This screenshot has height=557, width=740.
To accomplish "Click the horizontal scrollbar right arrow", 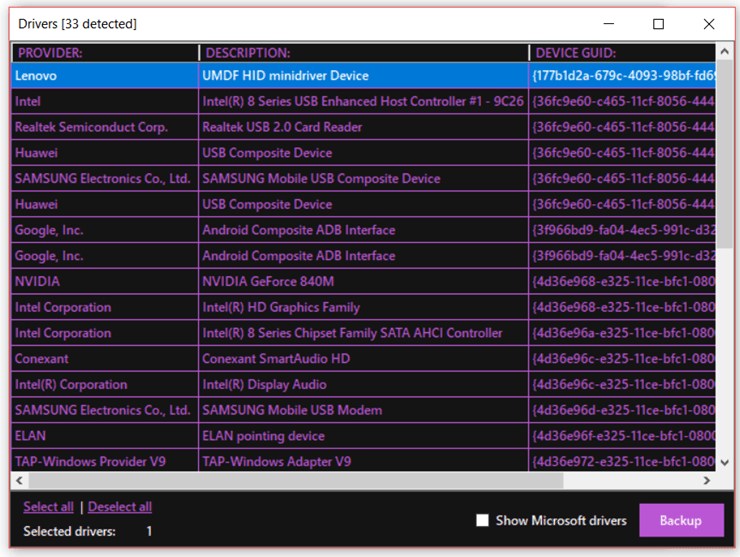I will [x=706, y=481].
